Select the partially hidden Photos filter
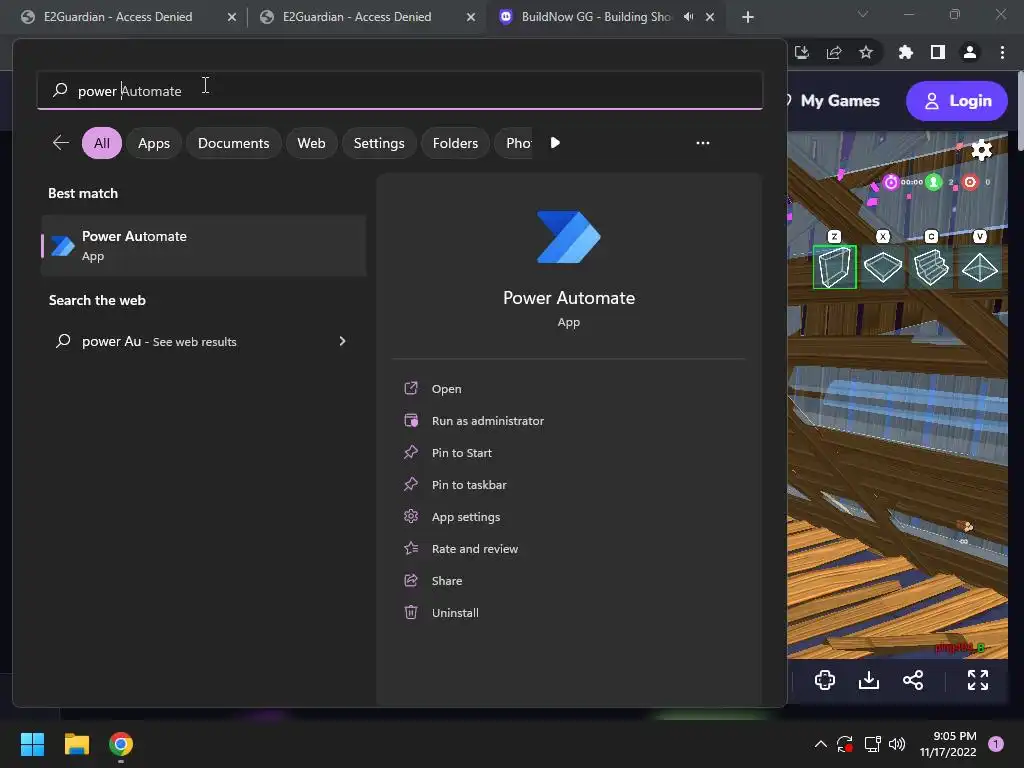This screenshot has height=768, width=1024. click(x=516, y=143)
